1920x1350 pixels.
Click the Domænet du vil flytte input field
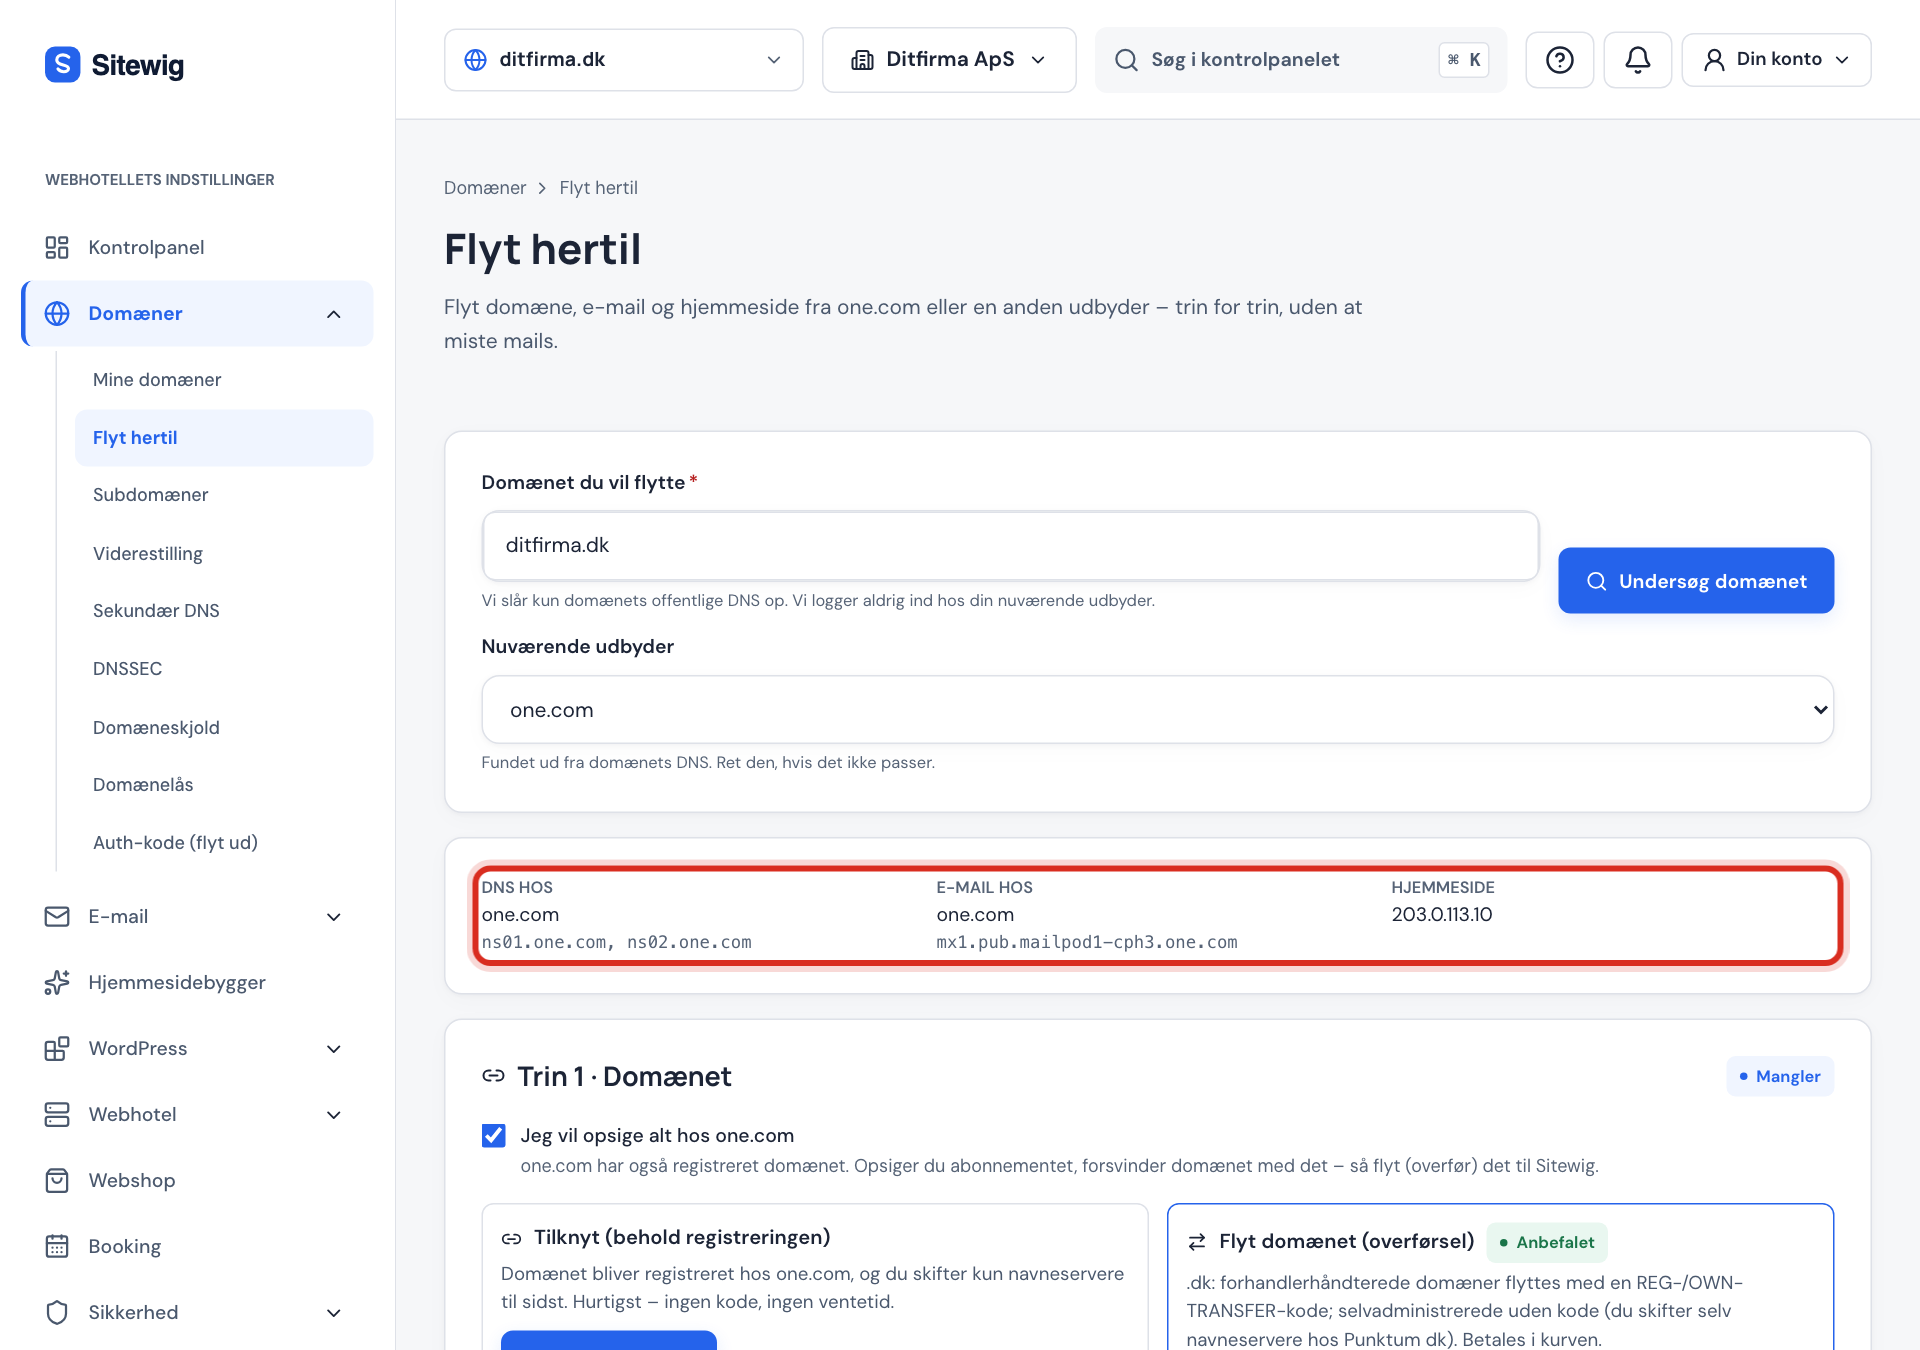coord(1010,545)
